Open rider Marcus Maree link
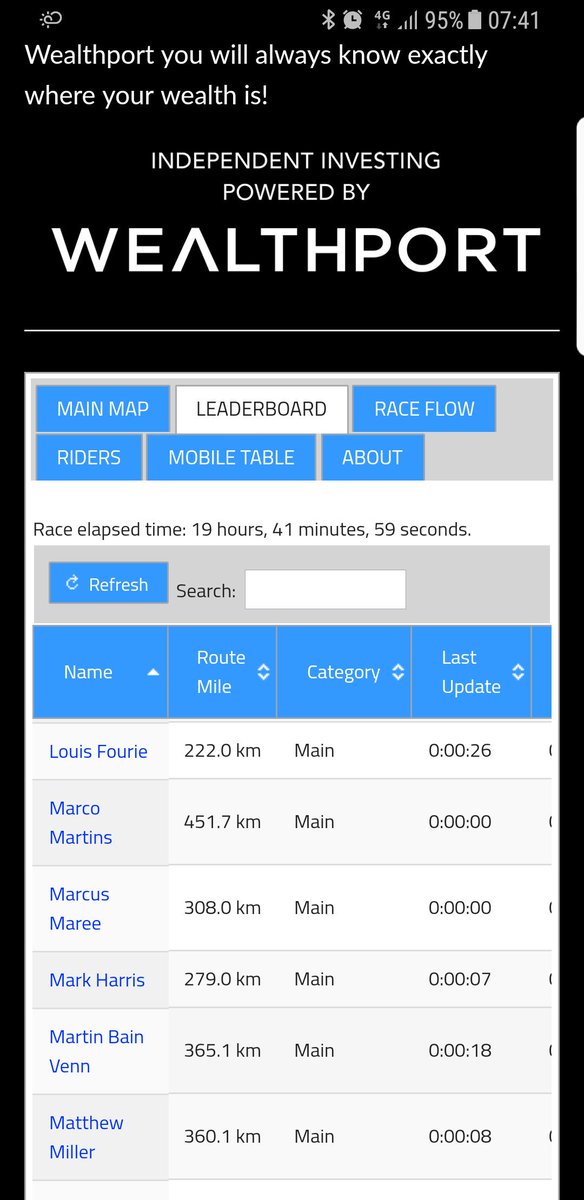 tap(79, 908)
